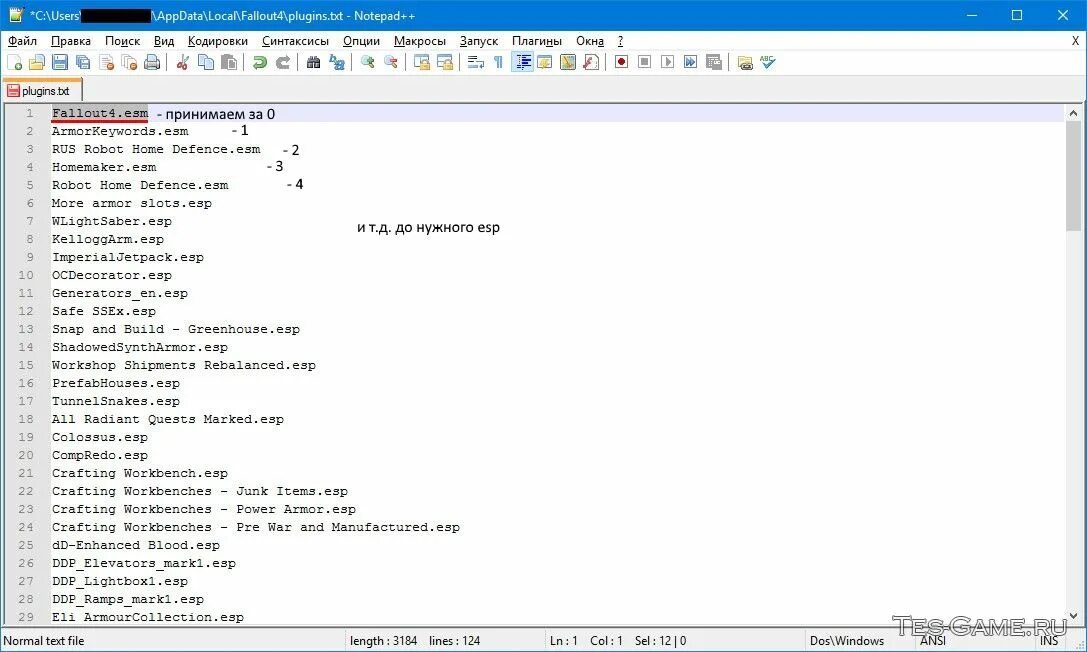Click the line 'ArmorKeywords.esm'

pyautogui.click(x=120, y=131)
